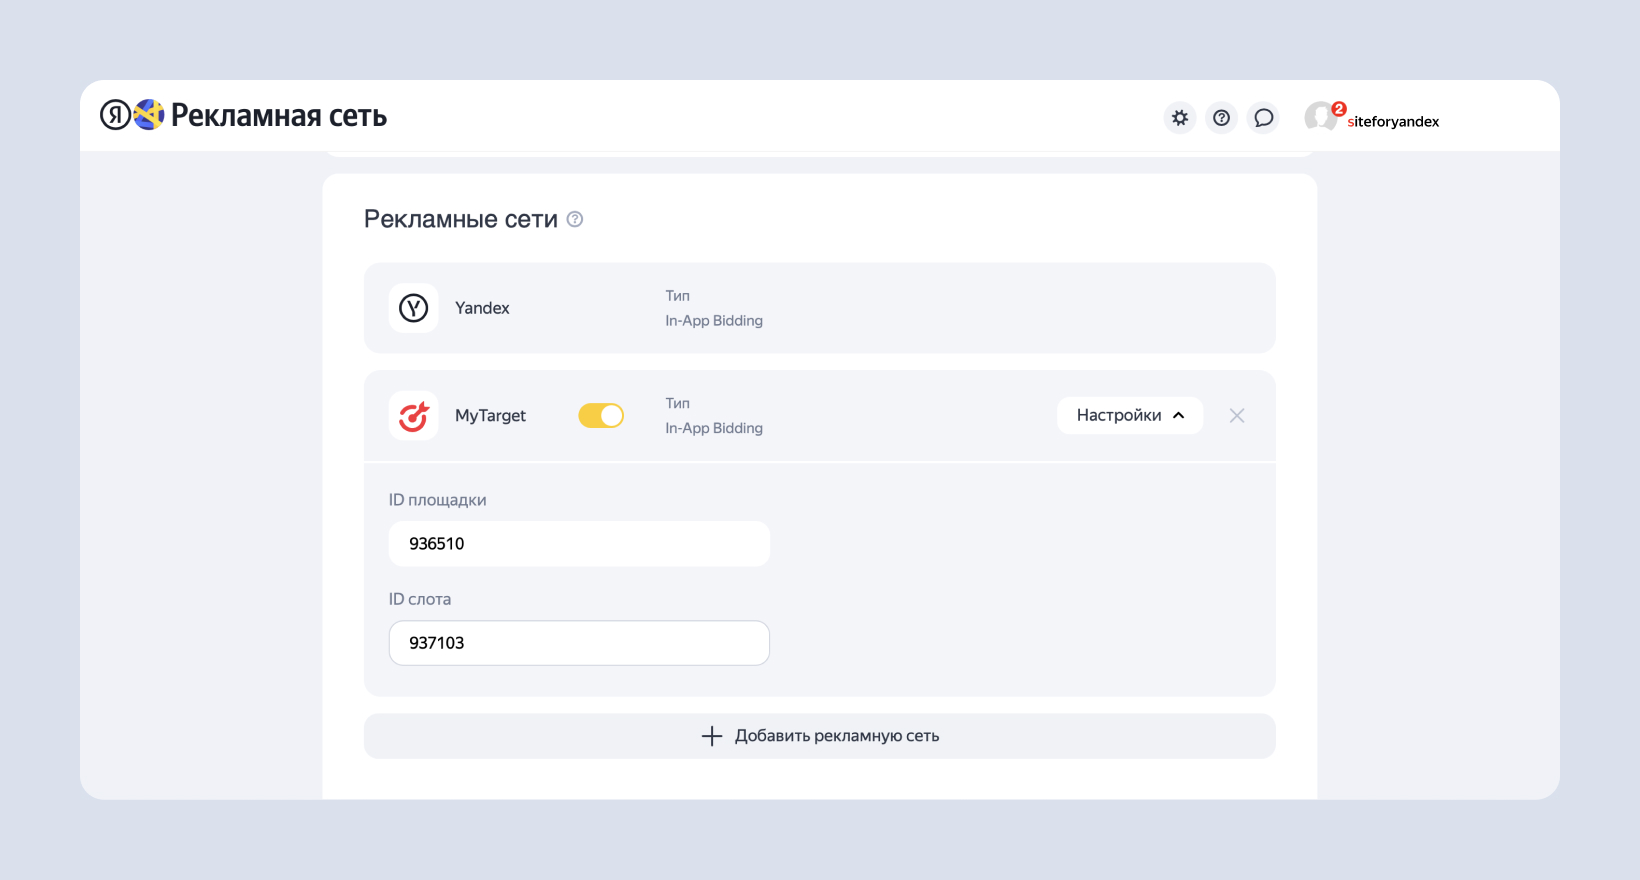Viewport: 1640px width, 880px height.
Task: Disable the MyTarget network toggle
Action: coord(601,416)
